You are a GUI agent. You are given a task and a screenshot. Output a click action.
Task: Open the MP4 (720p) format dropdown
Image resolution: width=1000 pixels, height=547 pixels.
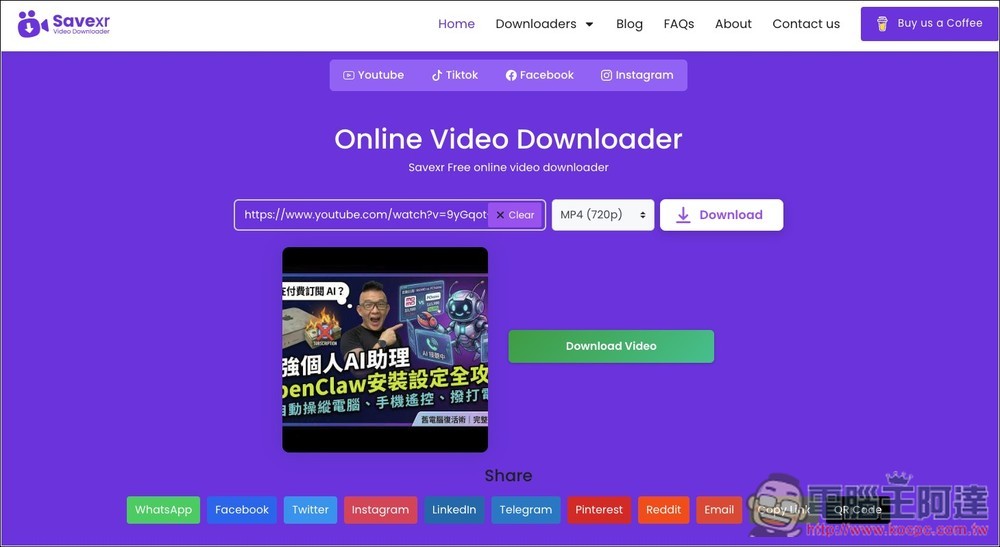tap(603, 215)
